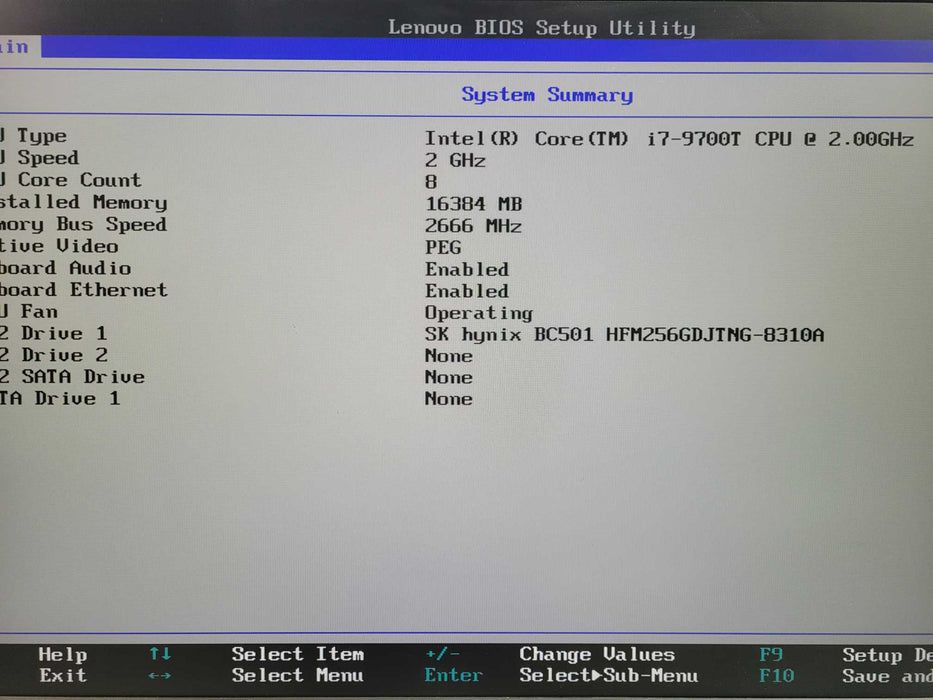This screenshot has height=700, width=933.
Task: Click the up-down arrows key icon
Action: (x=160, y=654)
